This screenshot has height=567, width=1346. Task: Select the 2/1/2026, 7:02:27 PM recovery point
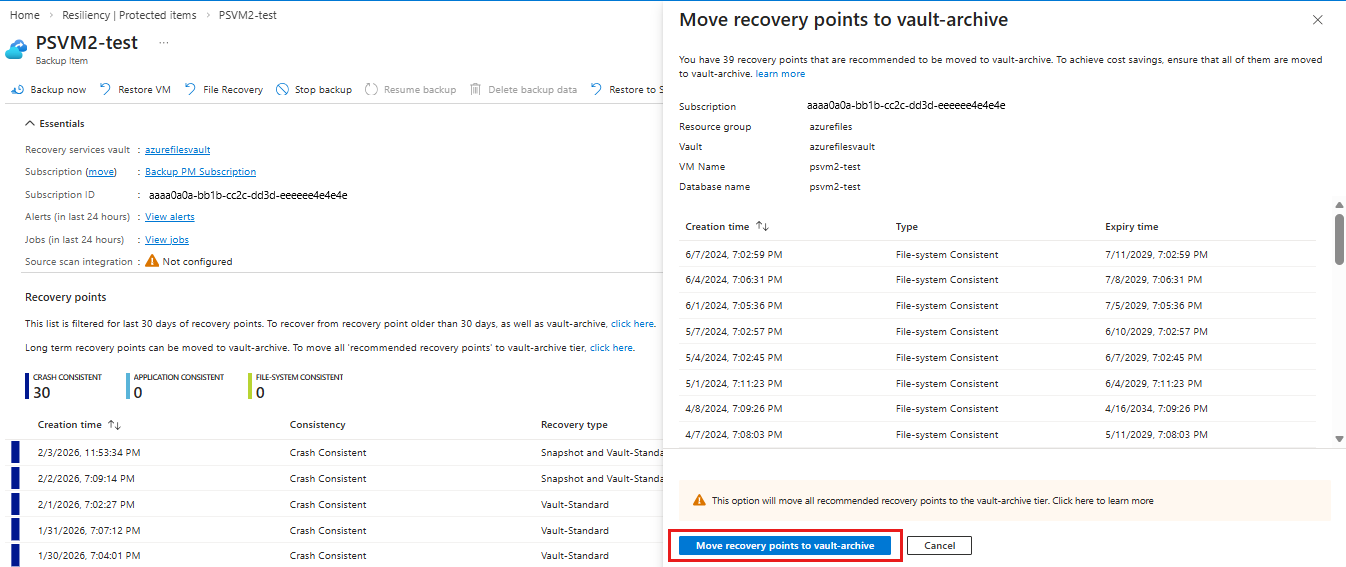pos(335,505)
